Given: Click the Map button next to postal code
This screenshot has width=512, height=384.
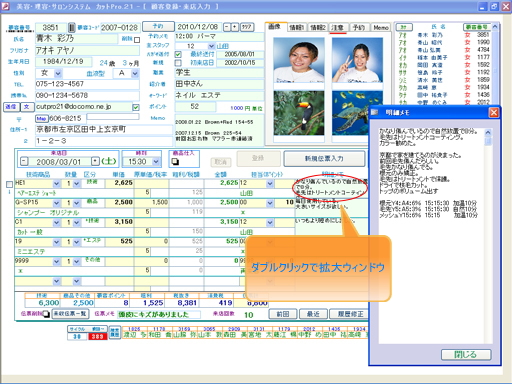Looking at the screenshot, I should pyautogui.click(x=42, y=118).
